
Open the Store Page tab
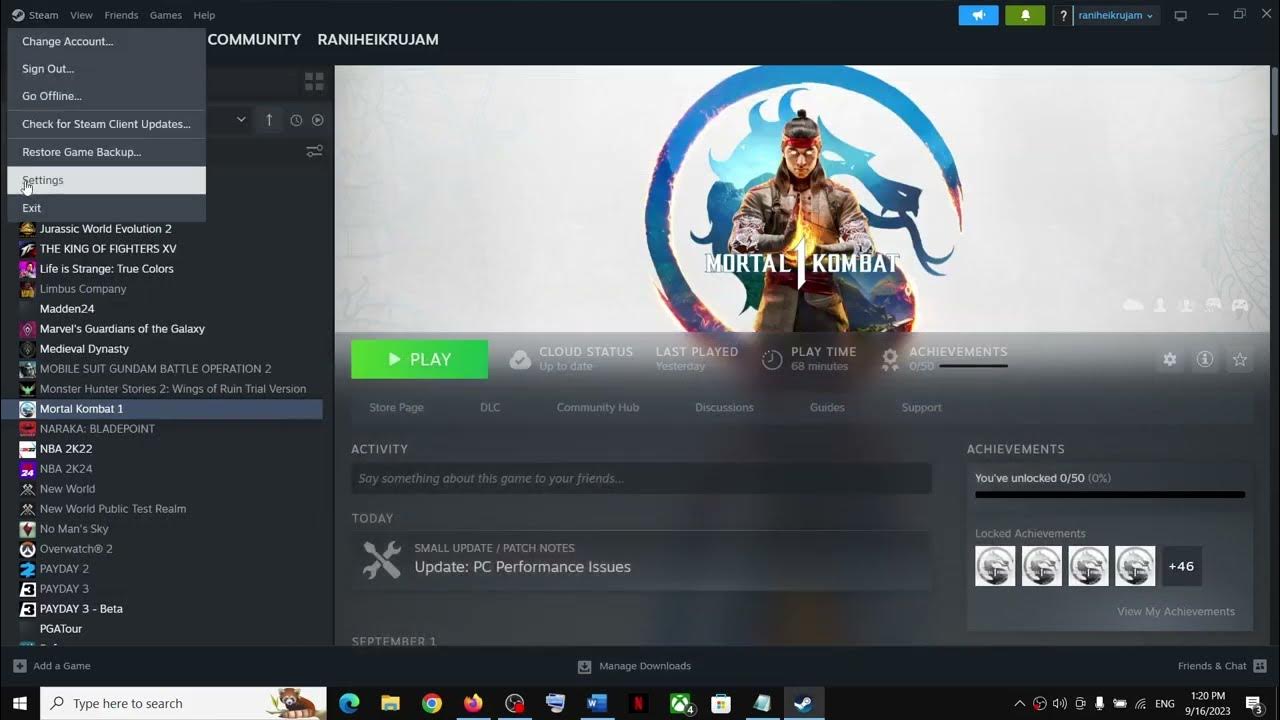point(397,408)
